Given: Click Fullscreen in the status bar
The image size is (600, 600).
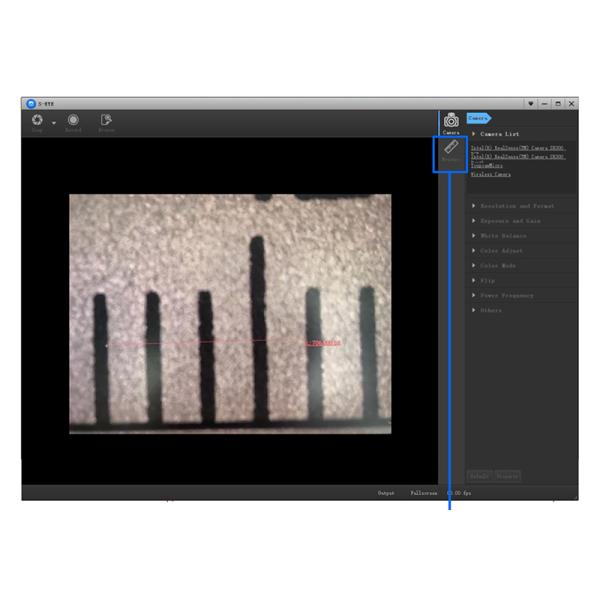Looking at the screenshot, I should coord(423,493).
